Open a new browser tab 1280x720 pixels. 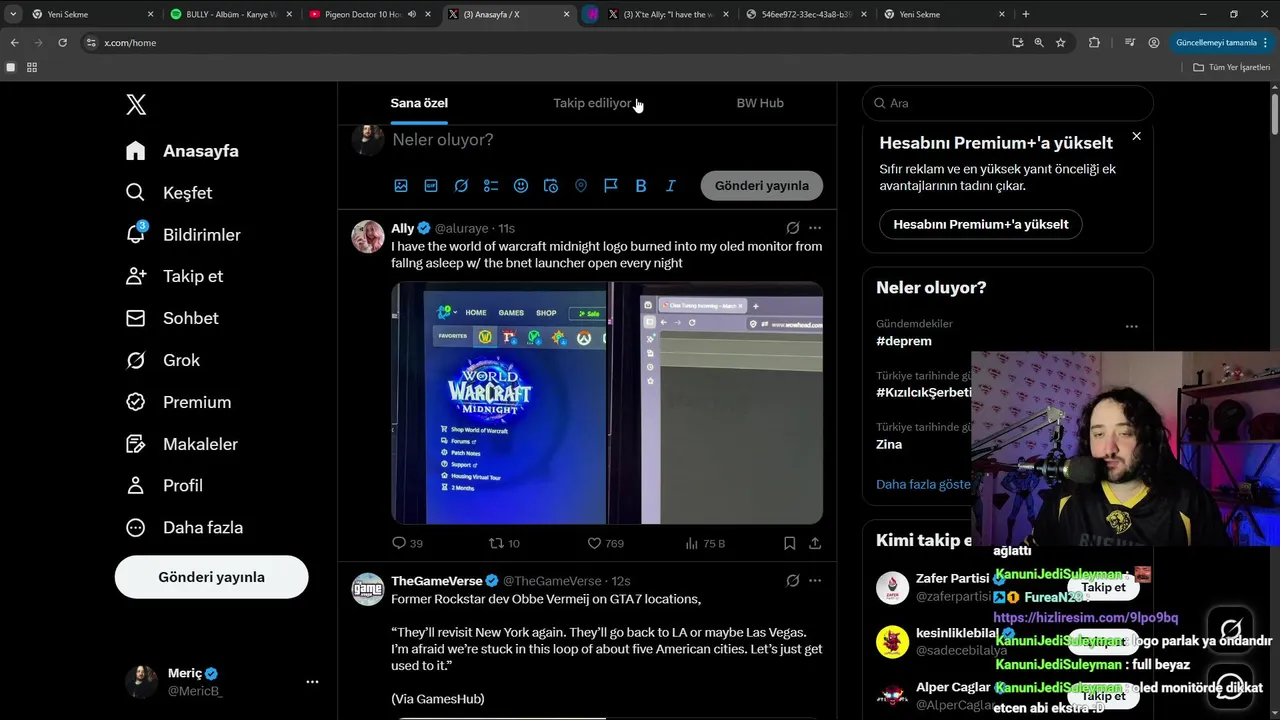(x=1025, y=14)
